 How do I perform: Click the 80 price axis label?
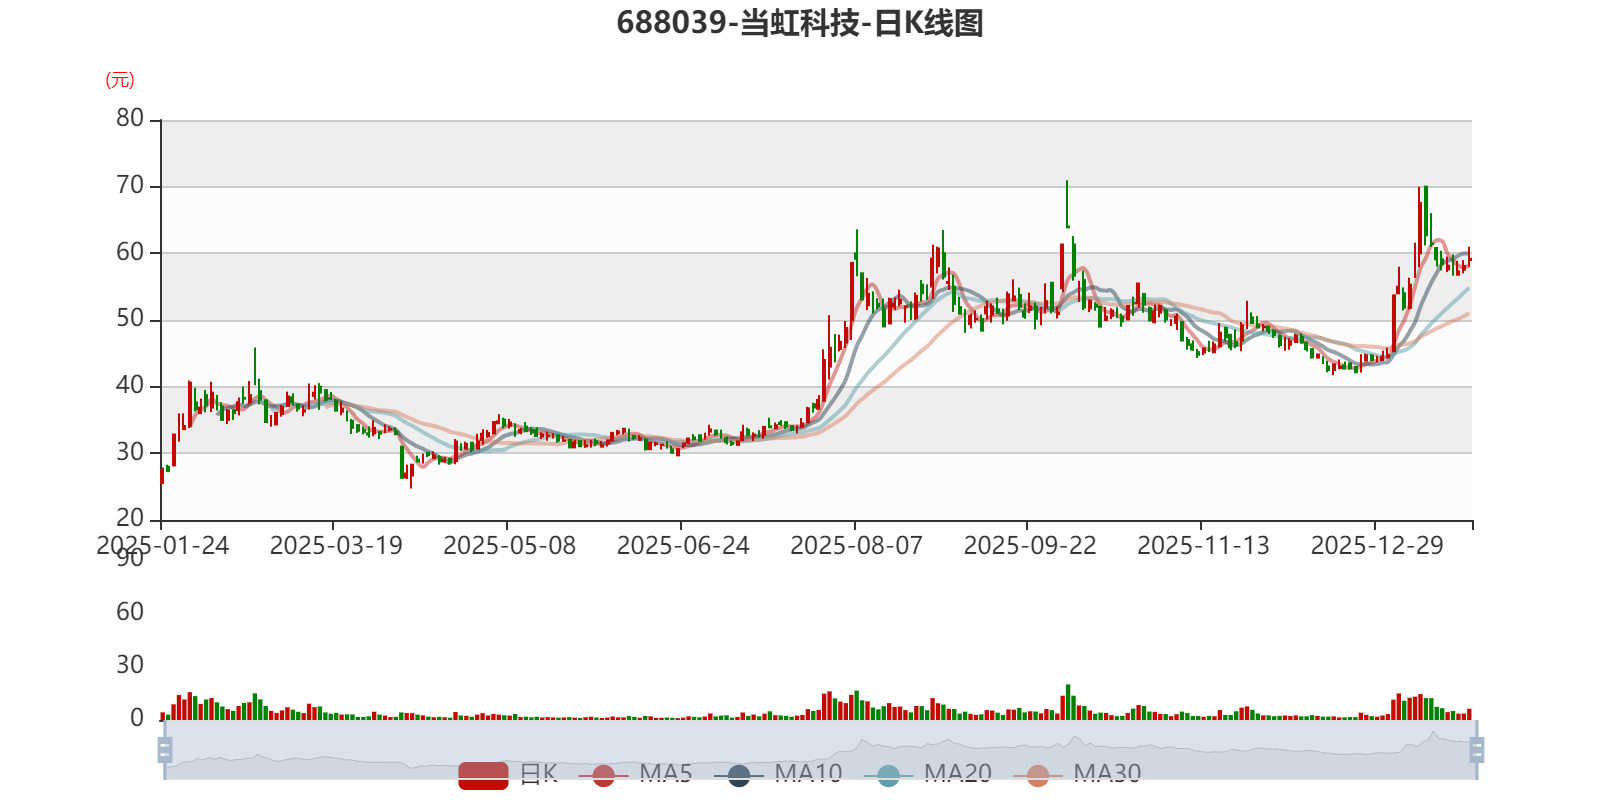point(130,118)
